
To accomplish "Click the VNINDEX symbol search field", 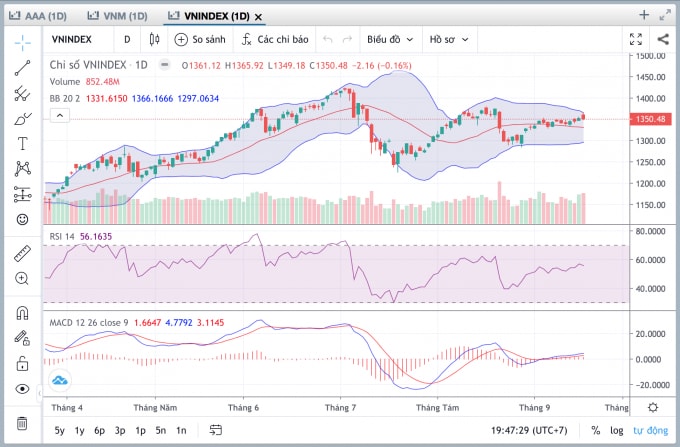I will click(x=72, y=39).
